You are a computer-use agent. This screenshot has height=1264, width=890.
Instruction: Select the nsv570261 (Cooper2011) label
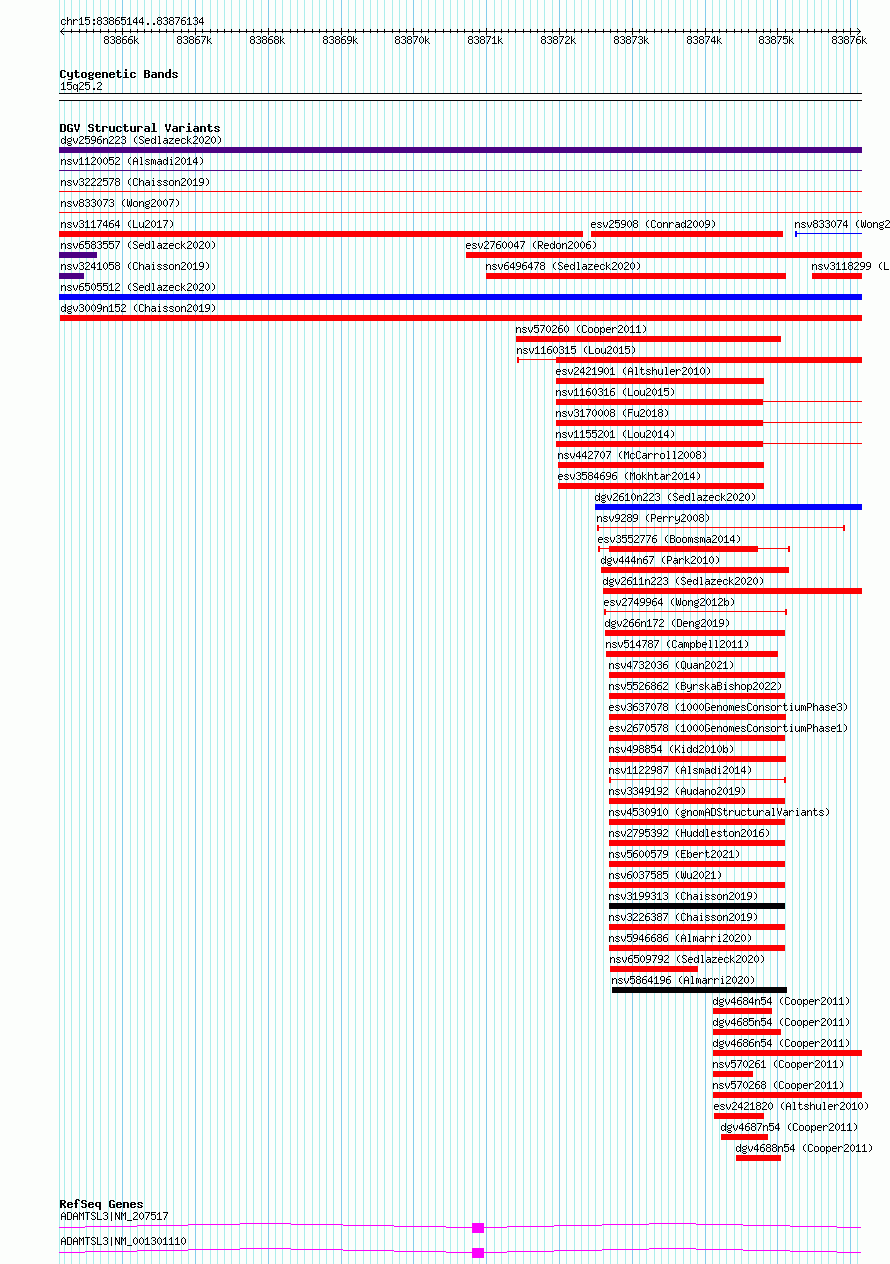[x=778, y=1065]
